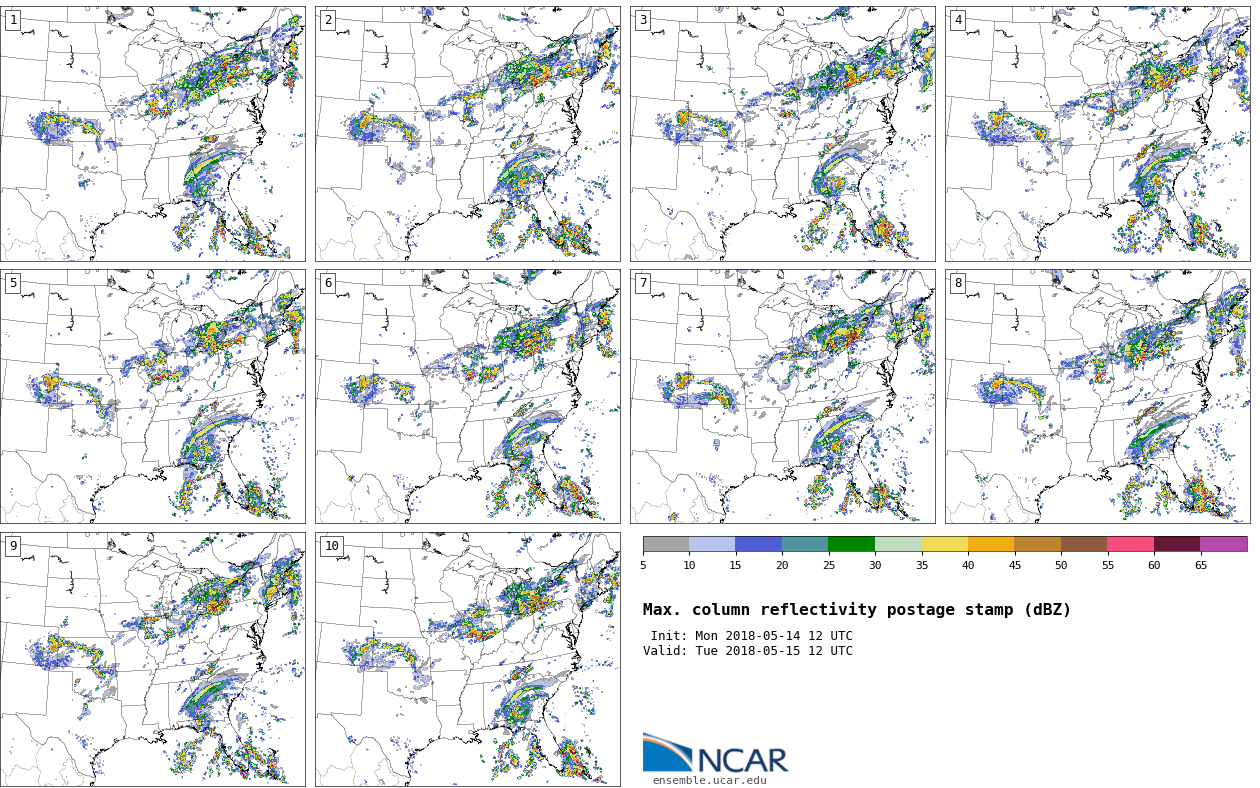This screenshot has height=788, width=1260.
Task: Open ensemble member 6 reflectivity map
Action: [467, 396]
